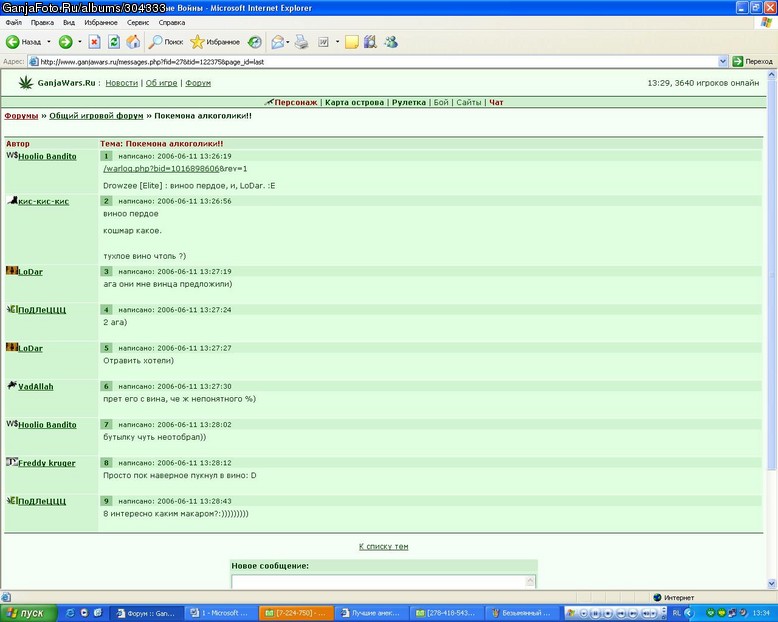This screenshot has height=622, width=778.
Task: Click the syndicate icon beside LoDar post 5
Action: pyautogui.click(x=12, y=347)
